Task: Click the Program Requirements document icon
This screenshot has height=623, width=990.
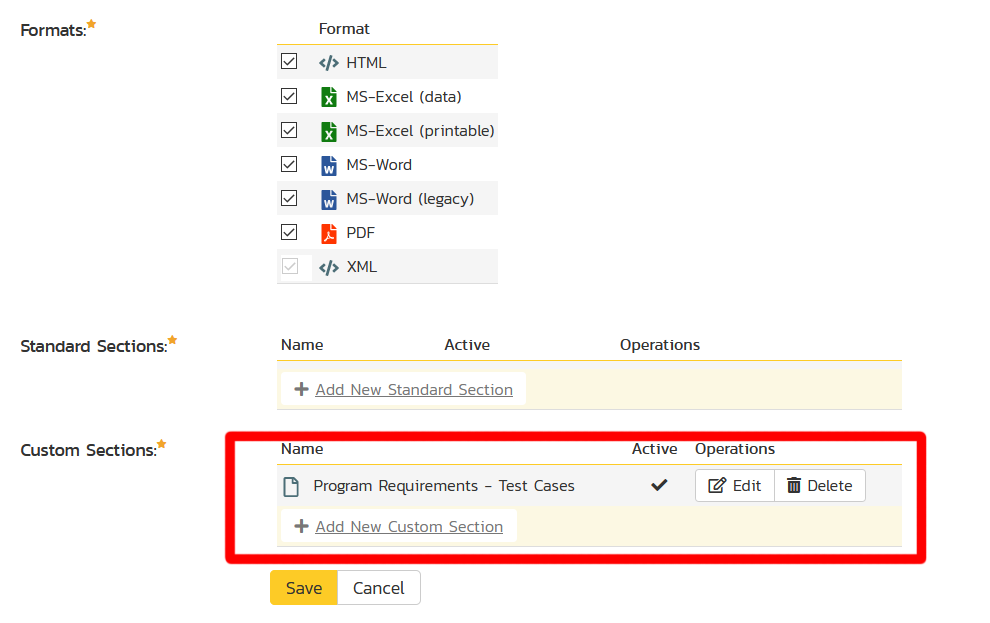Action: click(291, 487)
